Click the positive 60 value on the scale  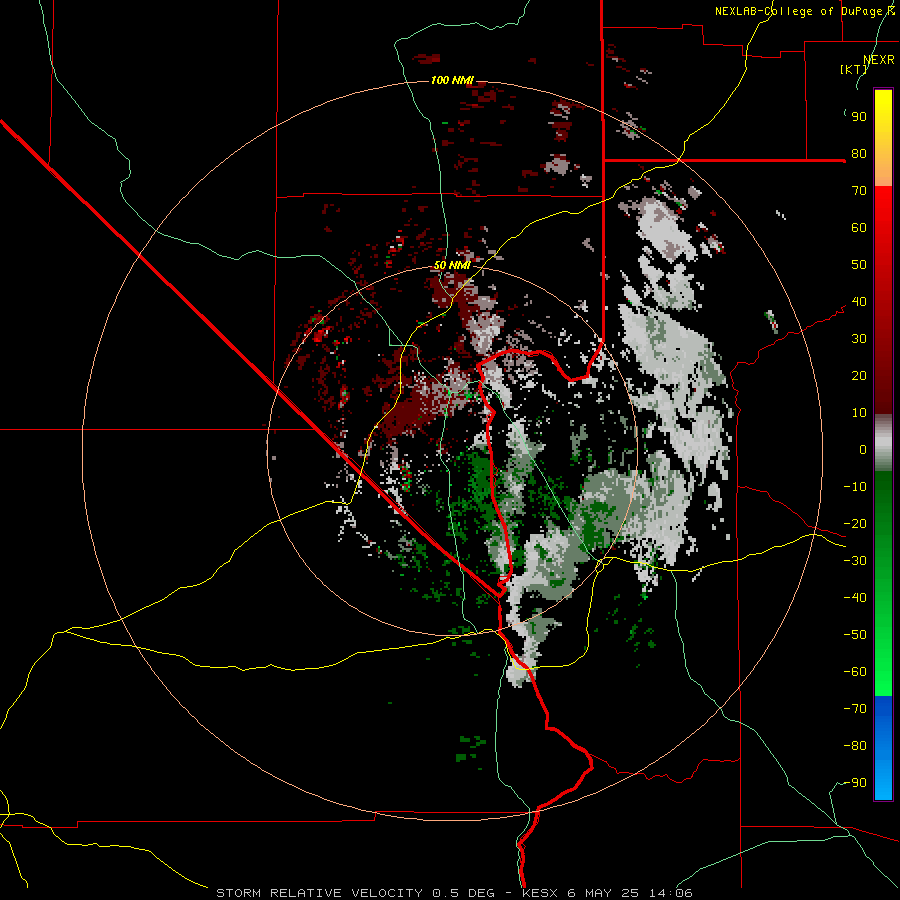pyautogui.click(x=859, y=227)
